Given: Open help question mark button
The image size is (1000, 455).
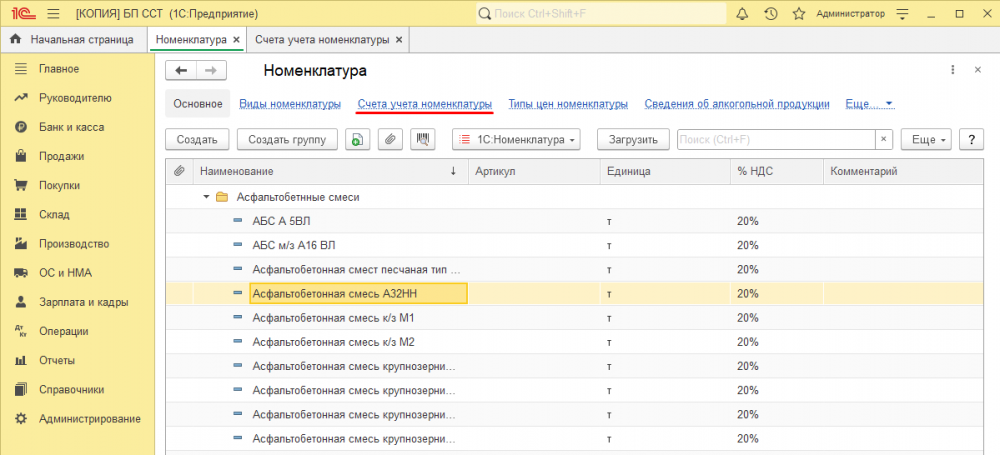Looking at the screenshot, I should point(971,140).
